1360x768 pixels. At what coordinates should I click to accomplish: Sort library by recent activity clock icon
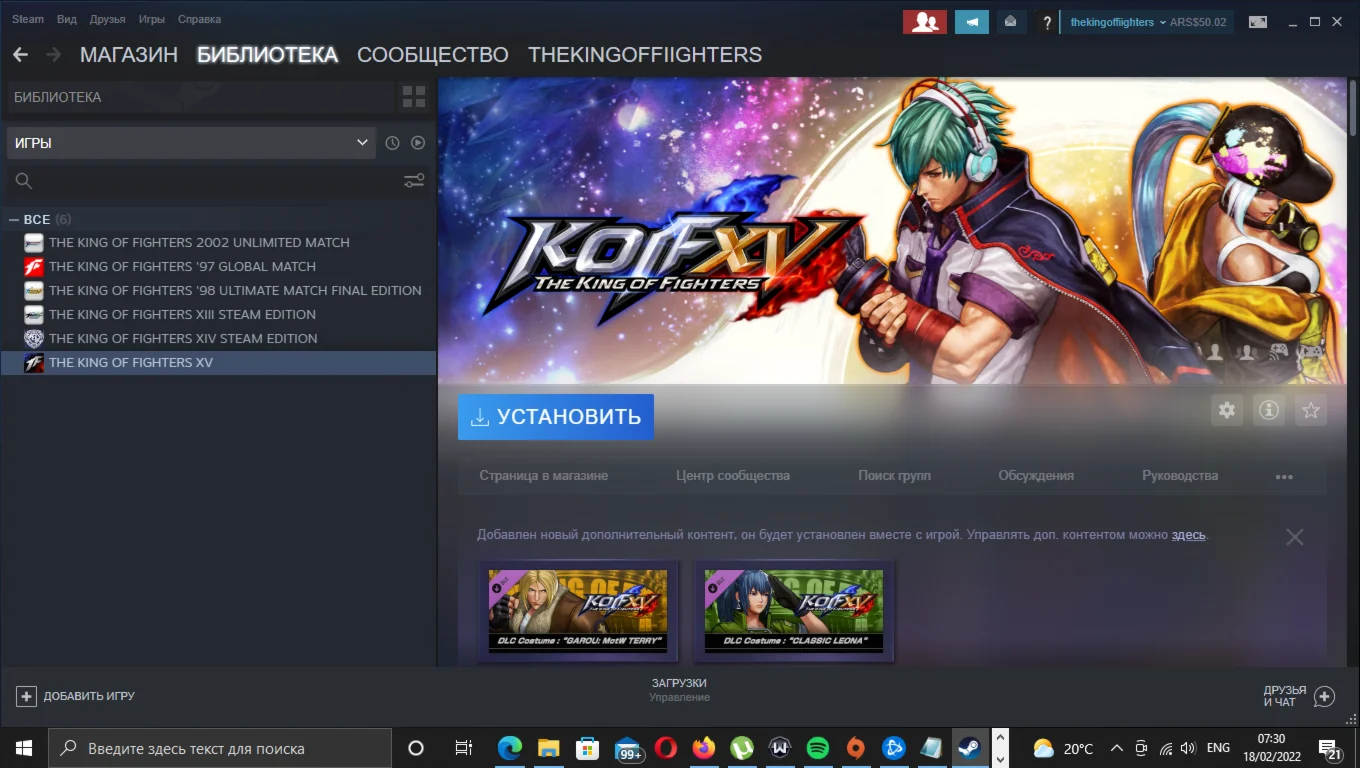(392, 143)
